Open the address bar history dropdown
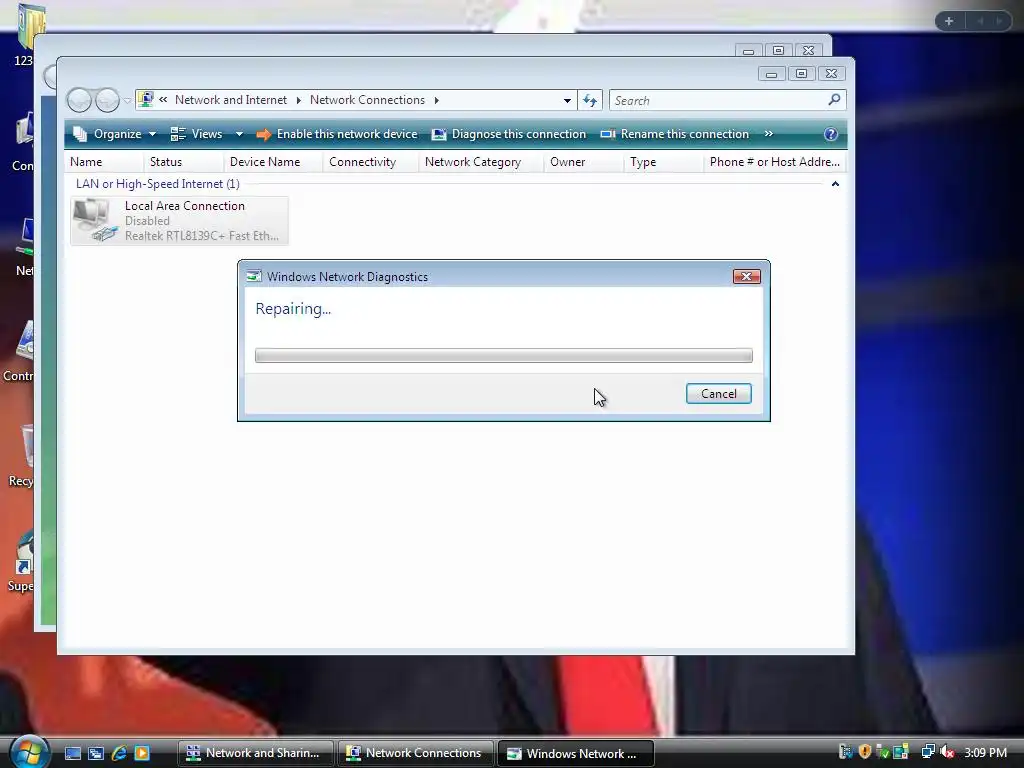Screen dimensions: 1024x768 coord(567,101)
